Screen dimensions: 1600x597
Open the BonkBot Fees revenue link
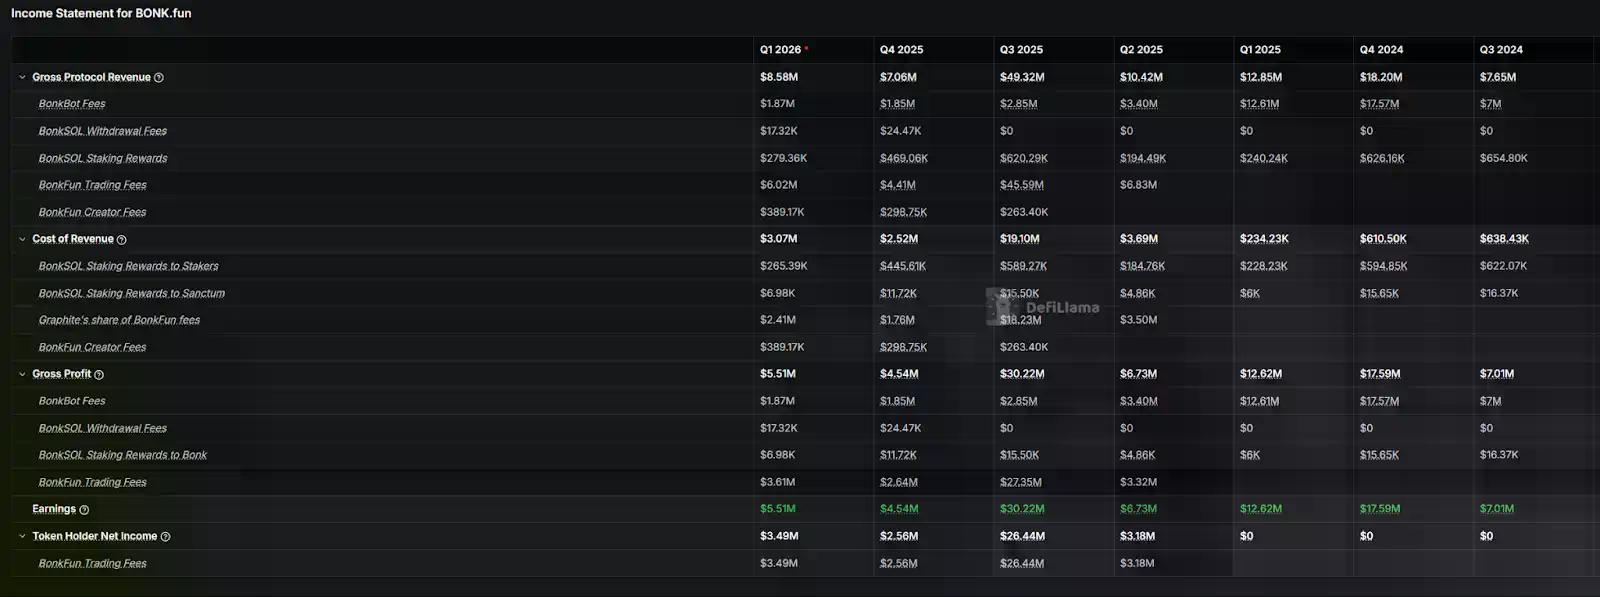[x=72, y=104]
